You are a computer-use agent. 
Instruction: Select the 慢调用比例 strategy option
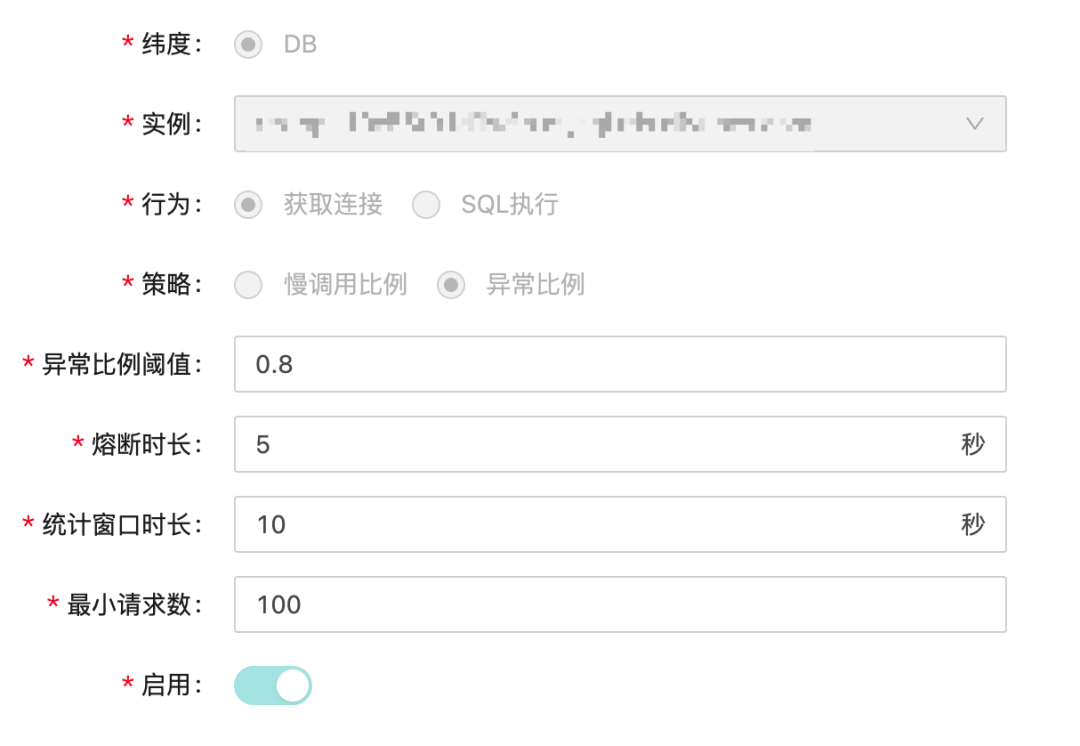pos(248,284)
